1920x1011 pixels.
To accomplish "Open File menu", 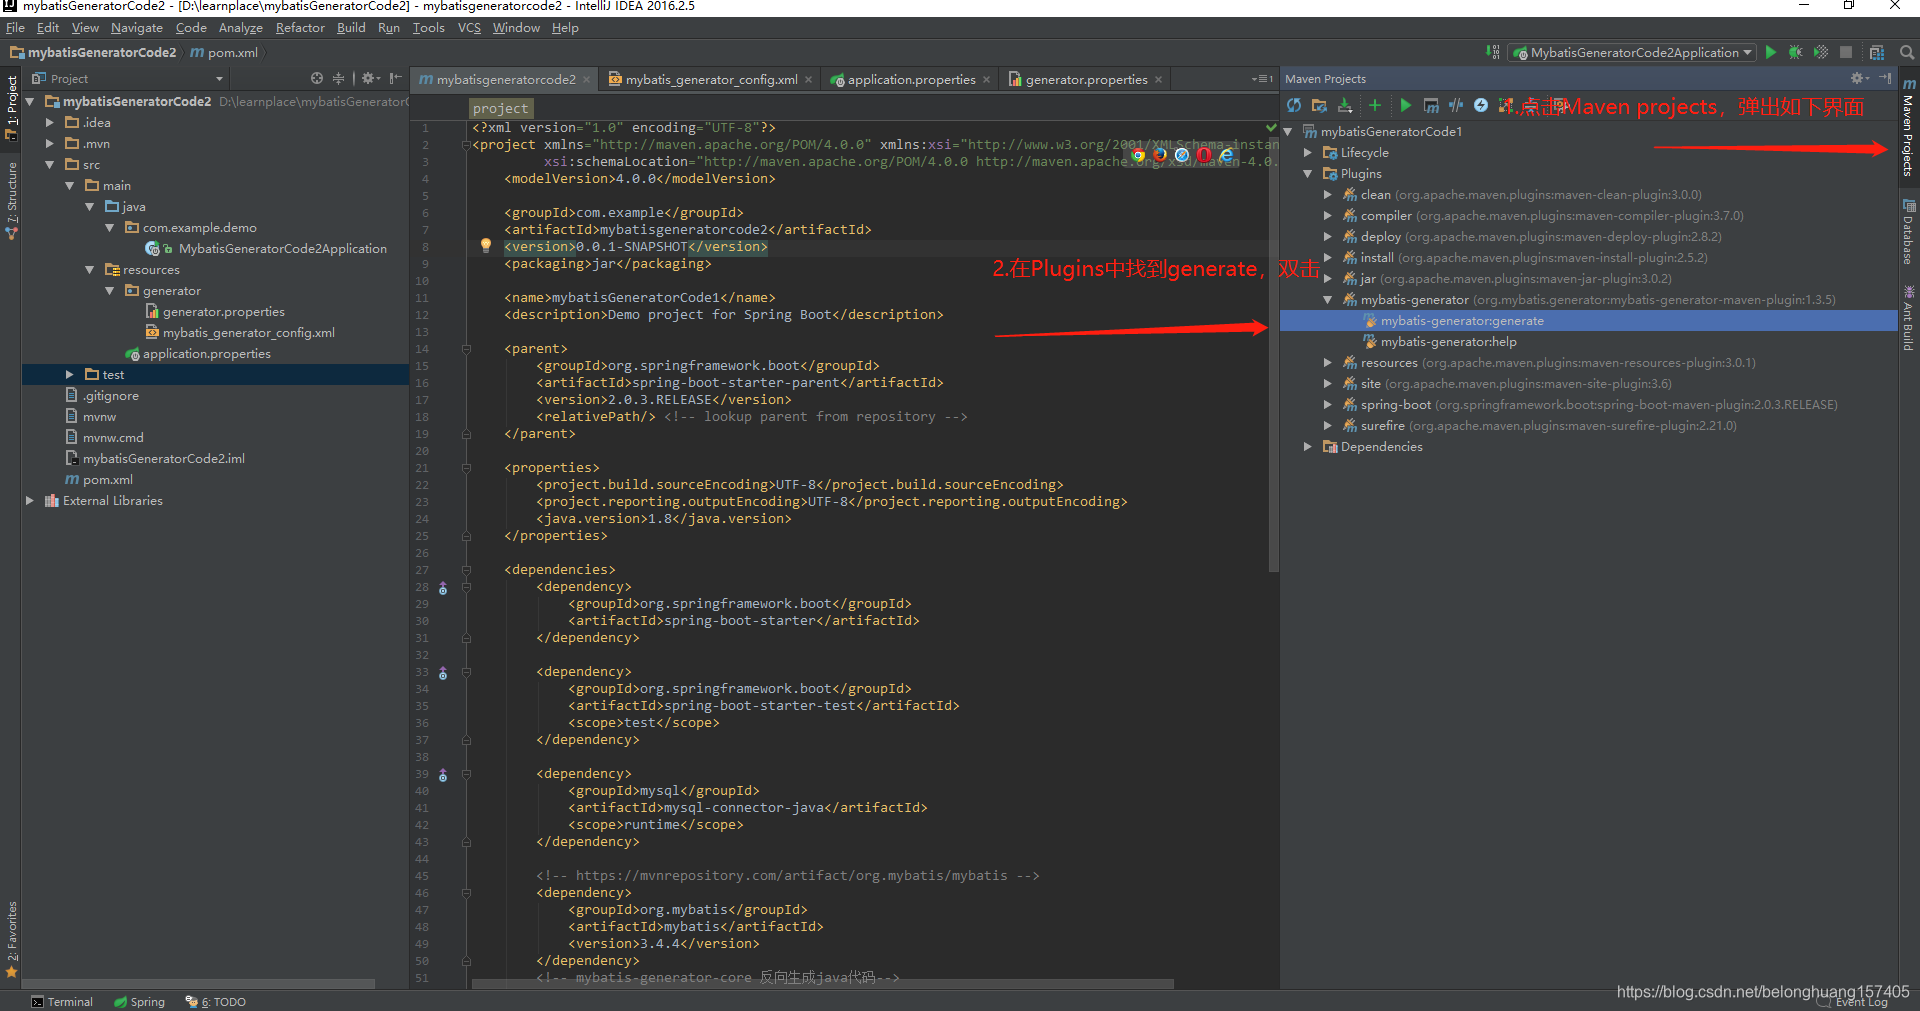I will tap(15, 27).
